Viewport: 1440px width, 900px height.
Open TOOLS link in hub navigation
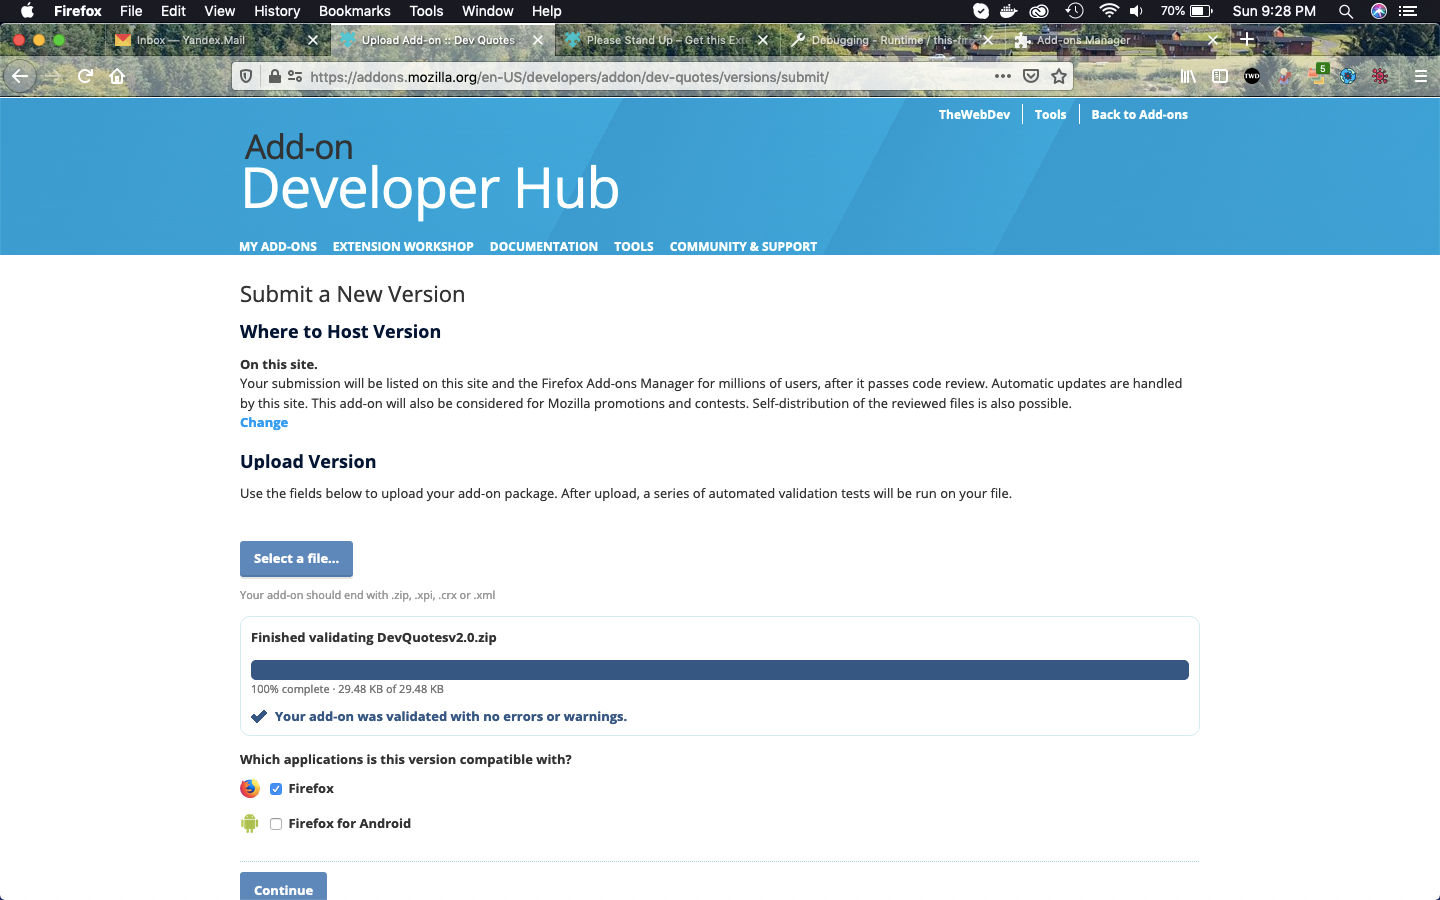tap(634, 246)
